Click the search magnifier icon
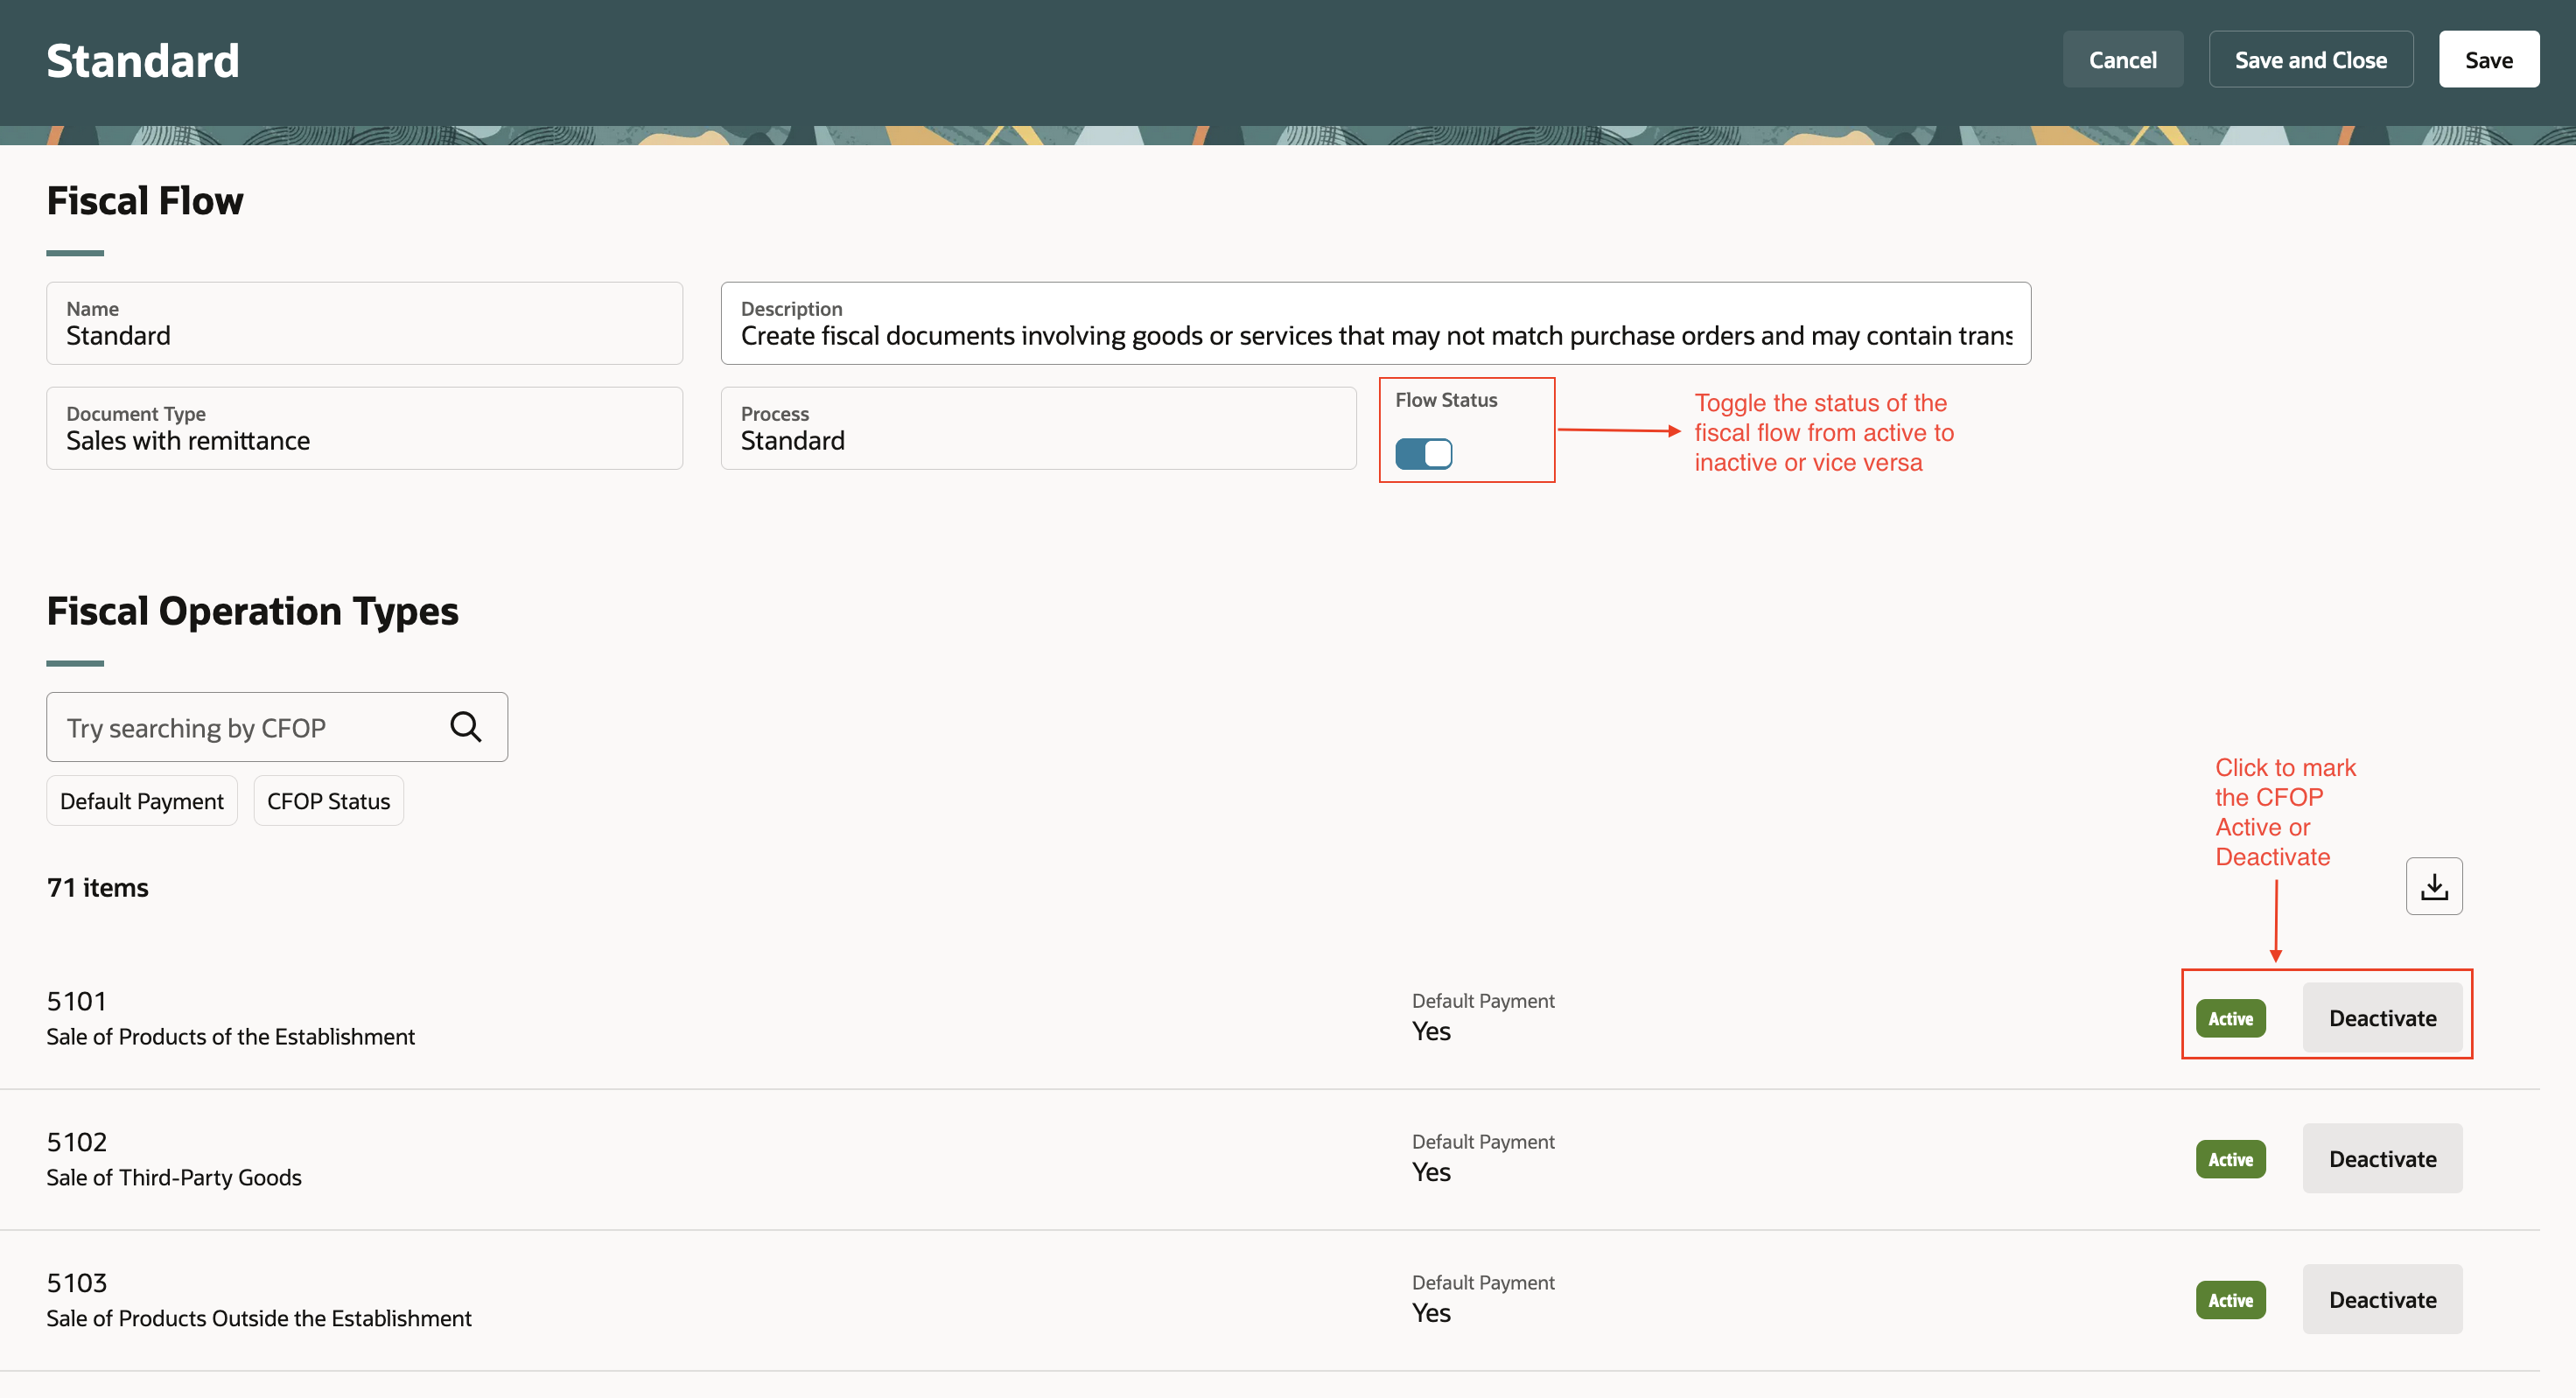The height and width of the screenshot is (1398, 2576). coord(465,727)
